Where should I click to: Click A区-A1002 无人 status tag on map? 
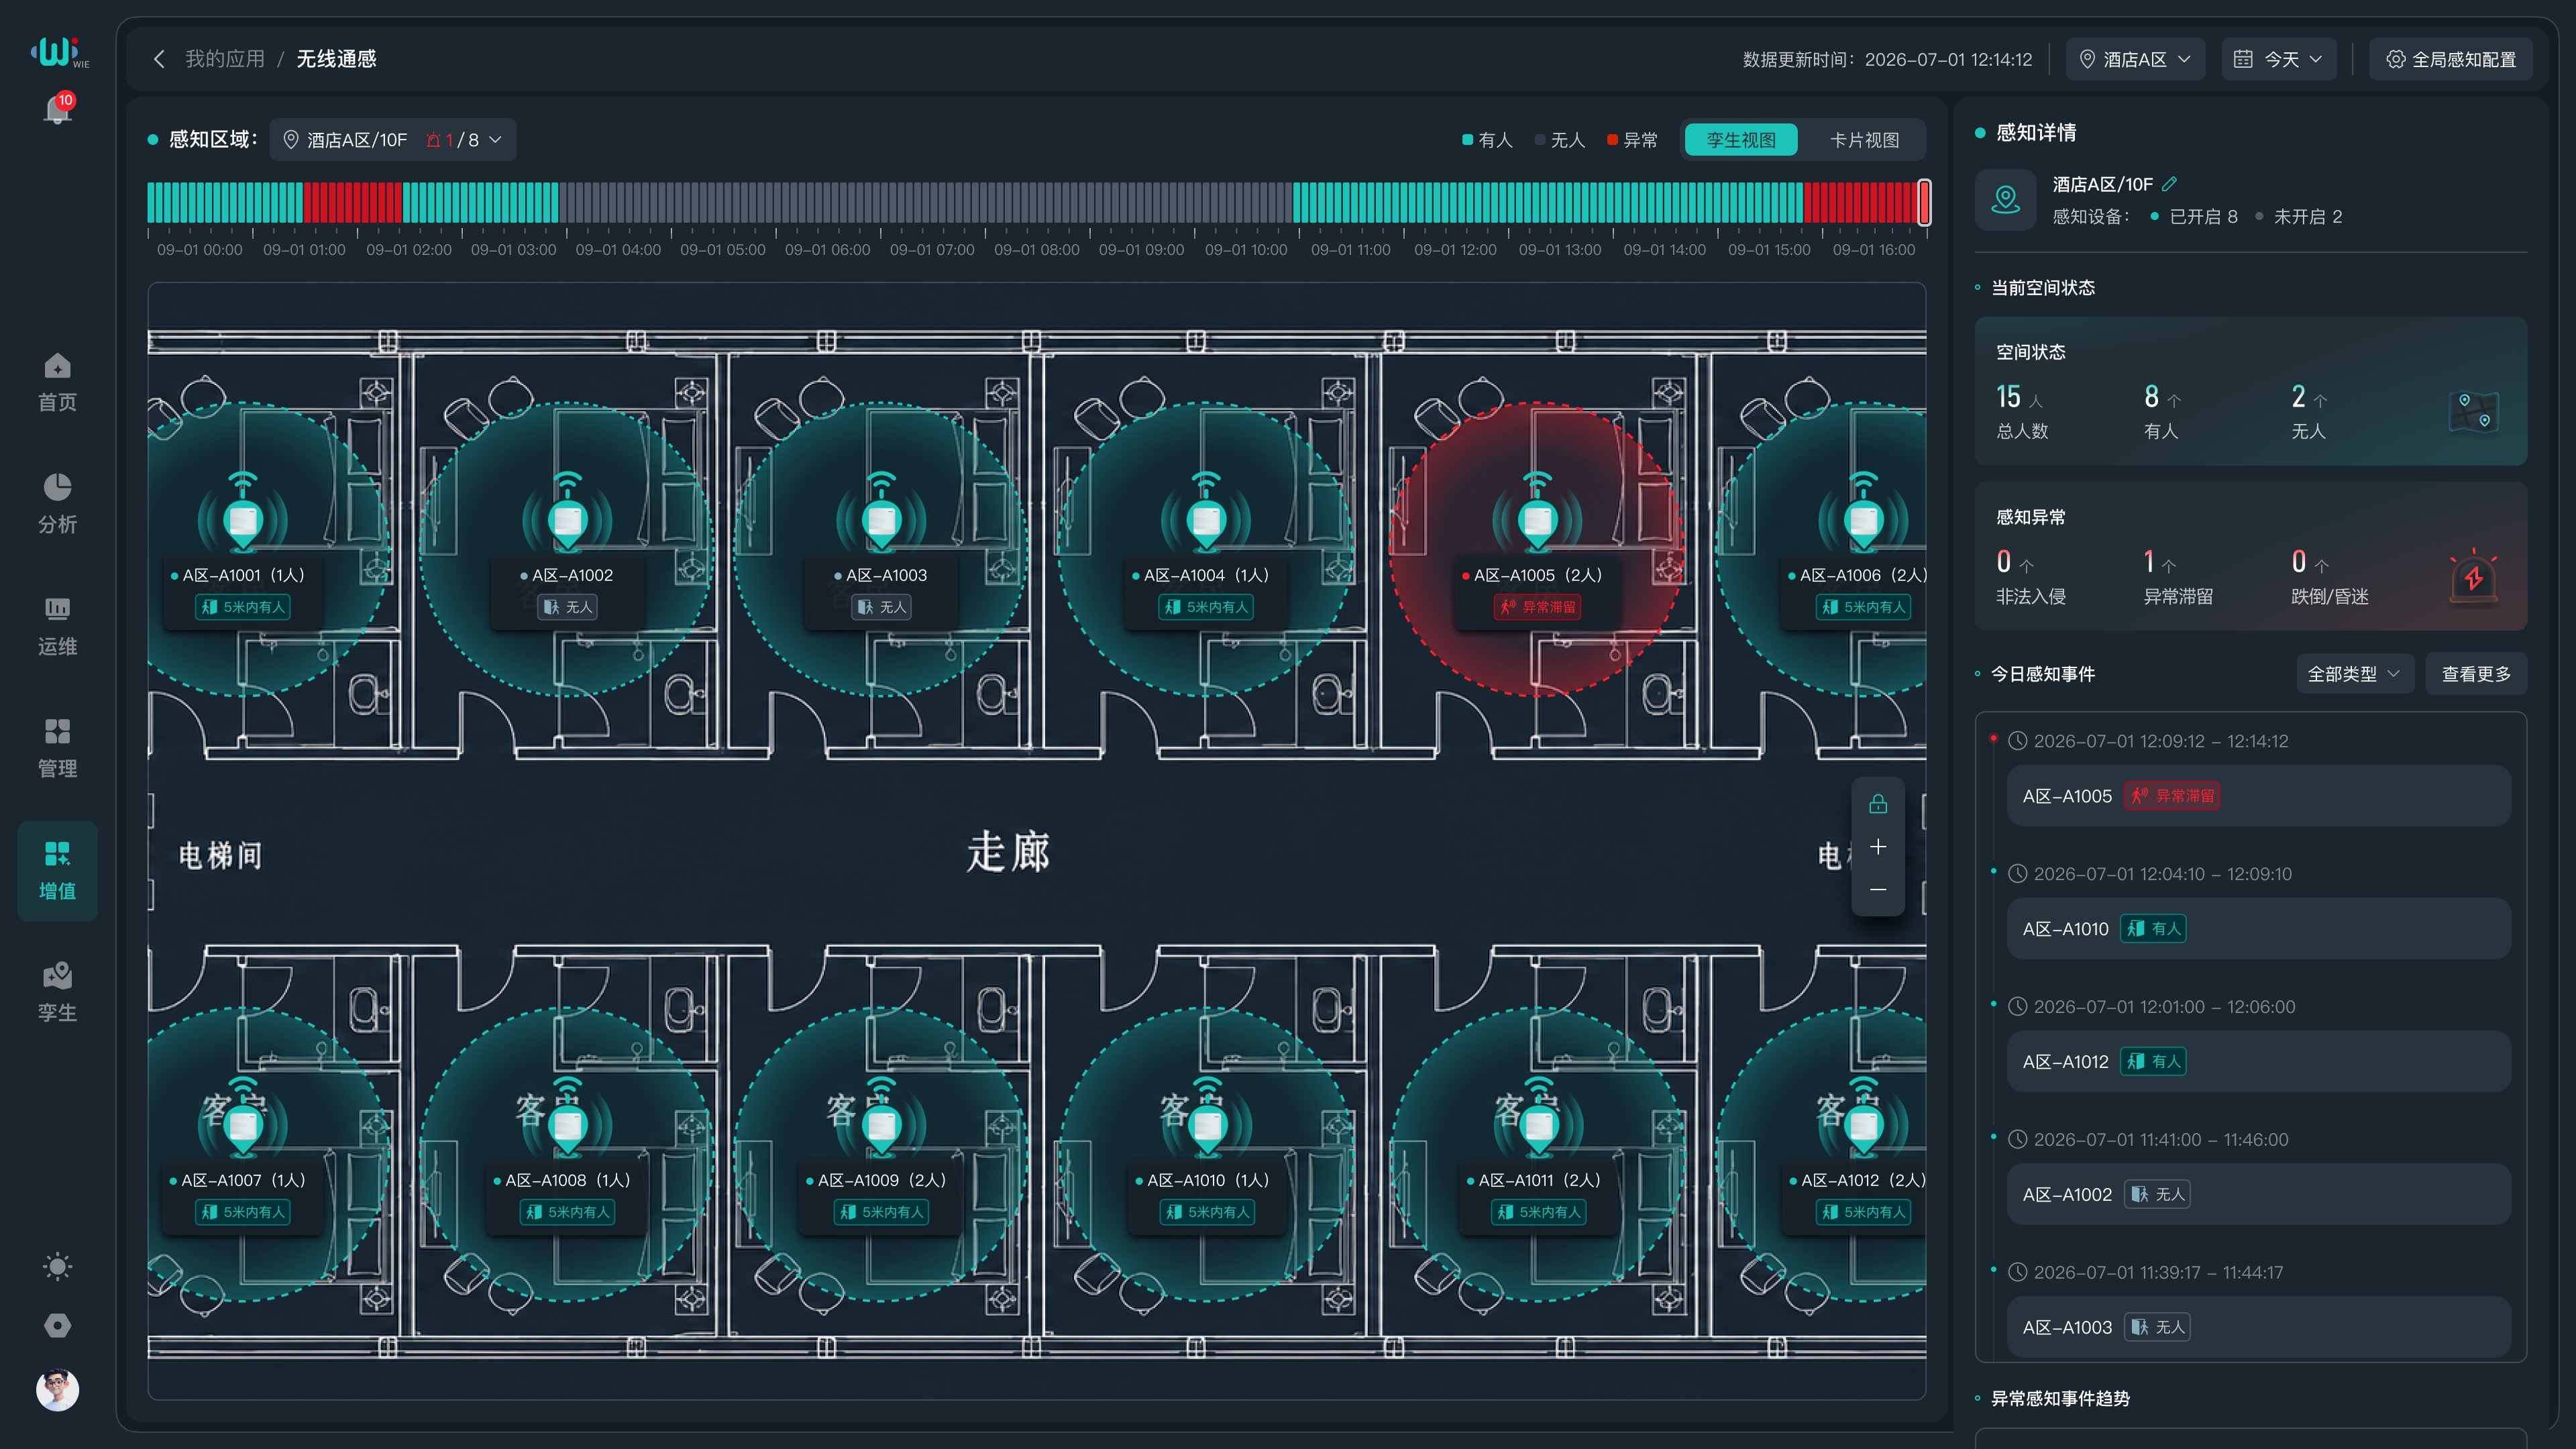pos(567,607)
